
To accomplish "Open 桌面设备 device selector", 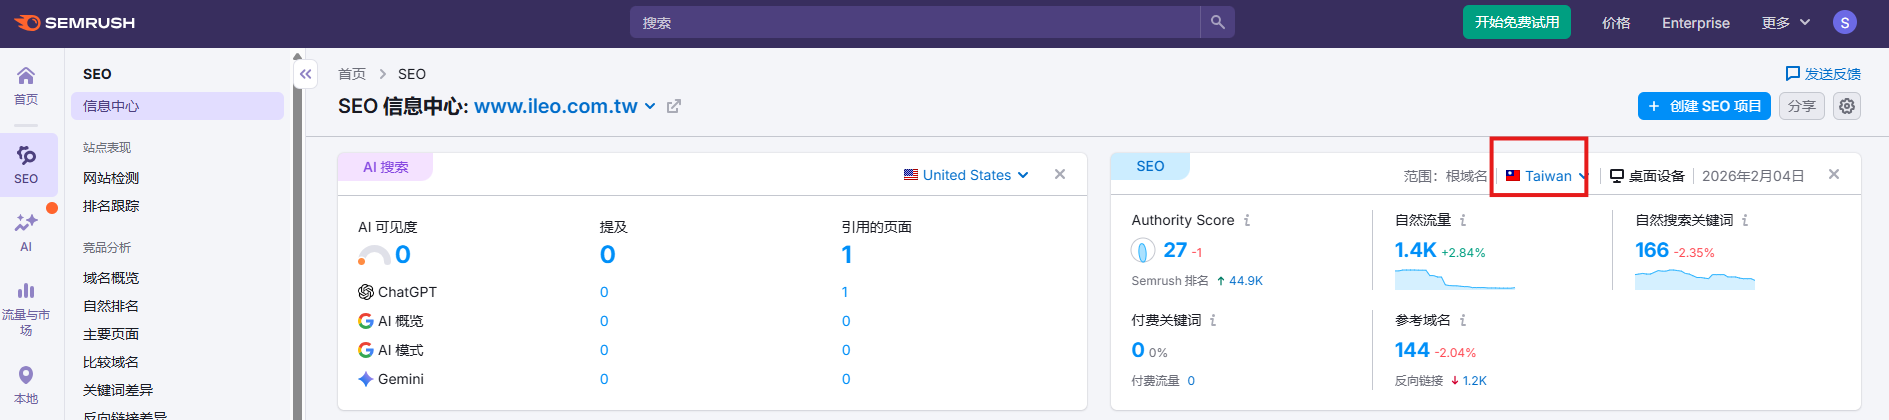I will point(1647,176).
